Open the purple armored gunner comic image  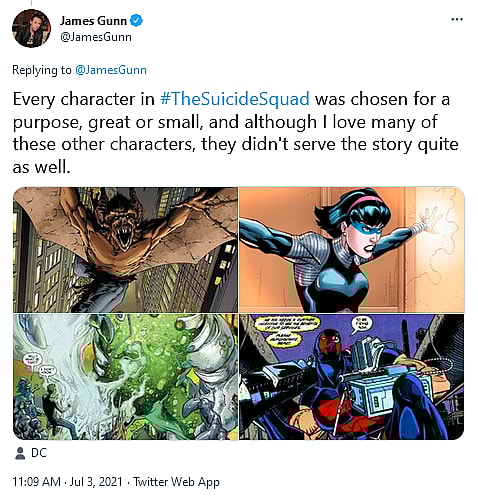[x=352, y=377]
